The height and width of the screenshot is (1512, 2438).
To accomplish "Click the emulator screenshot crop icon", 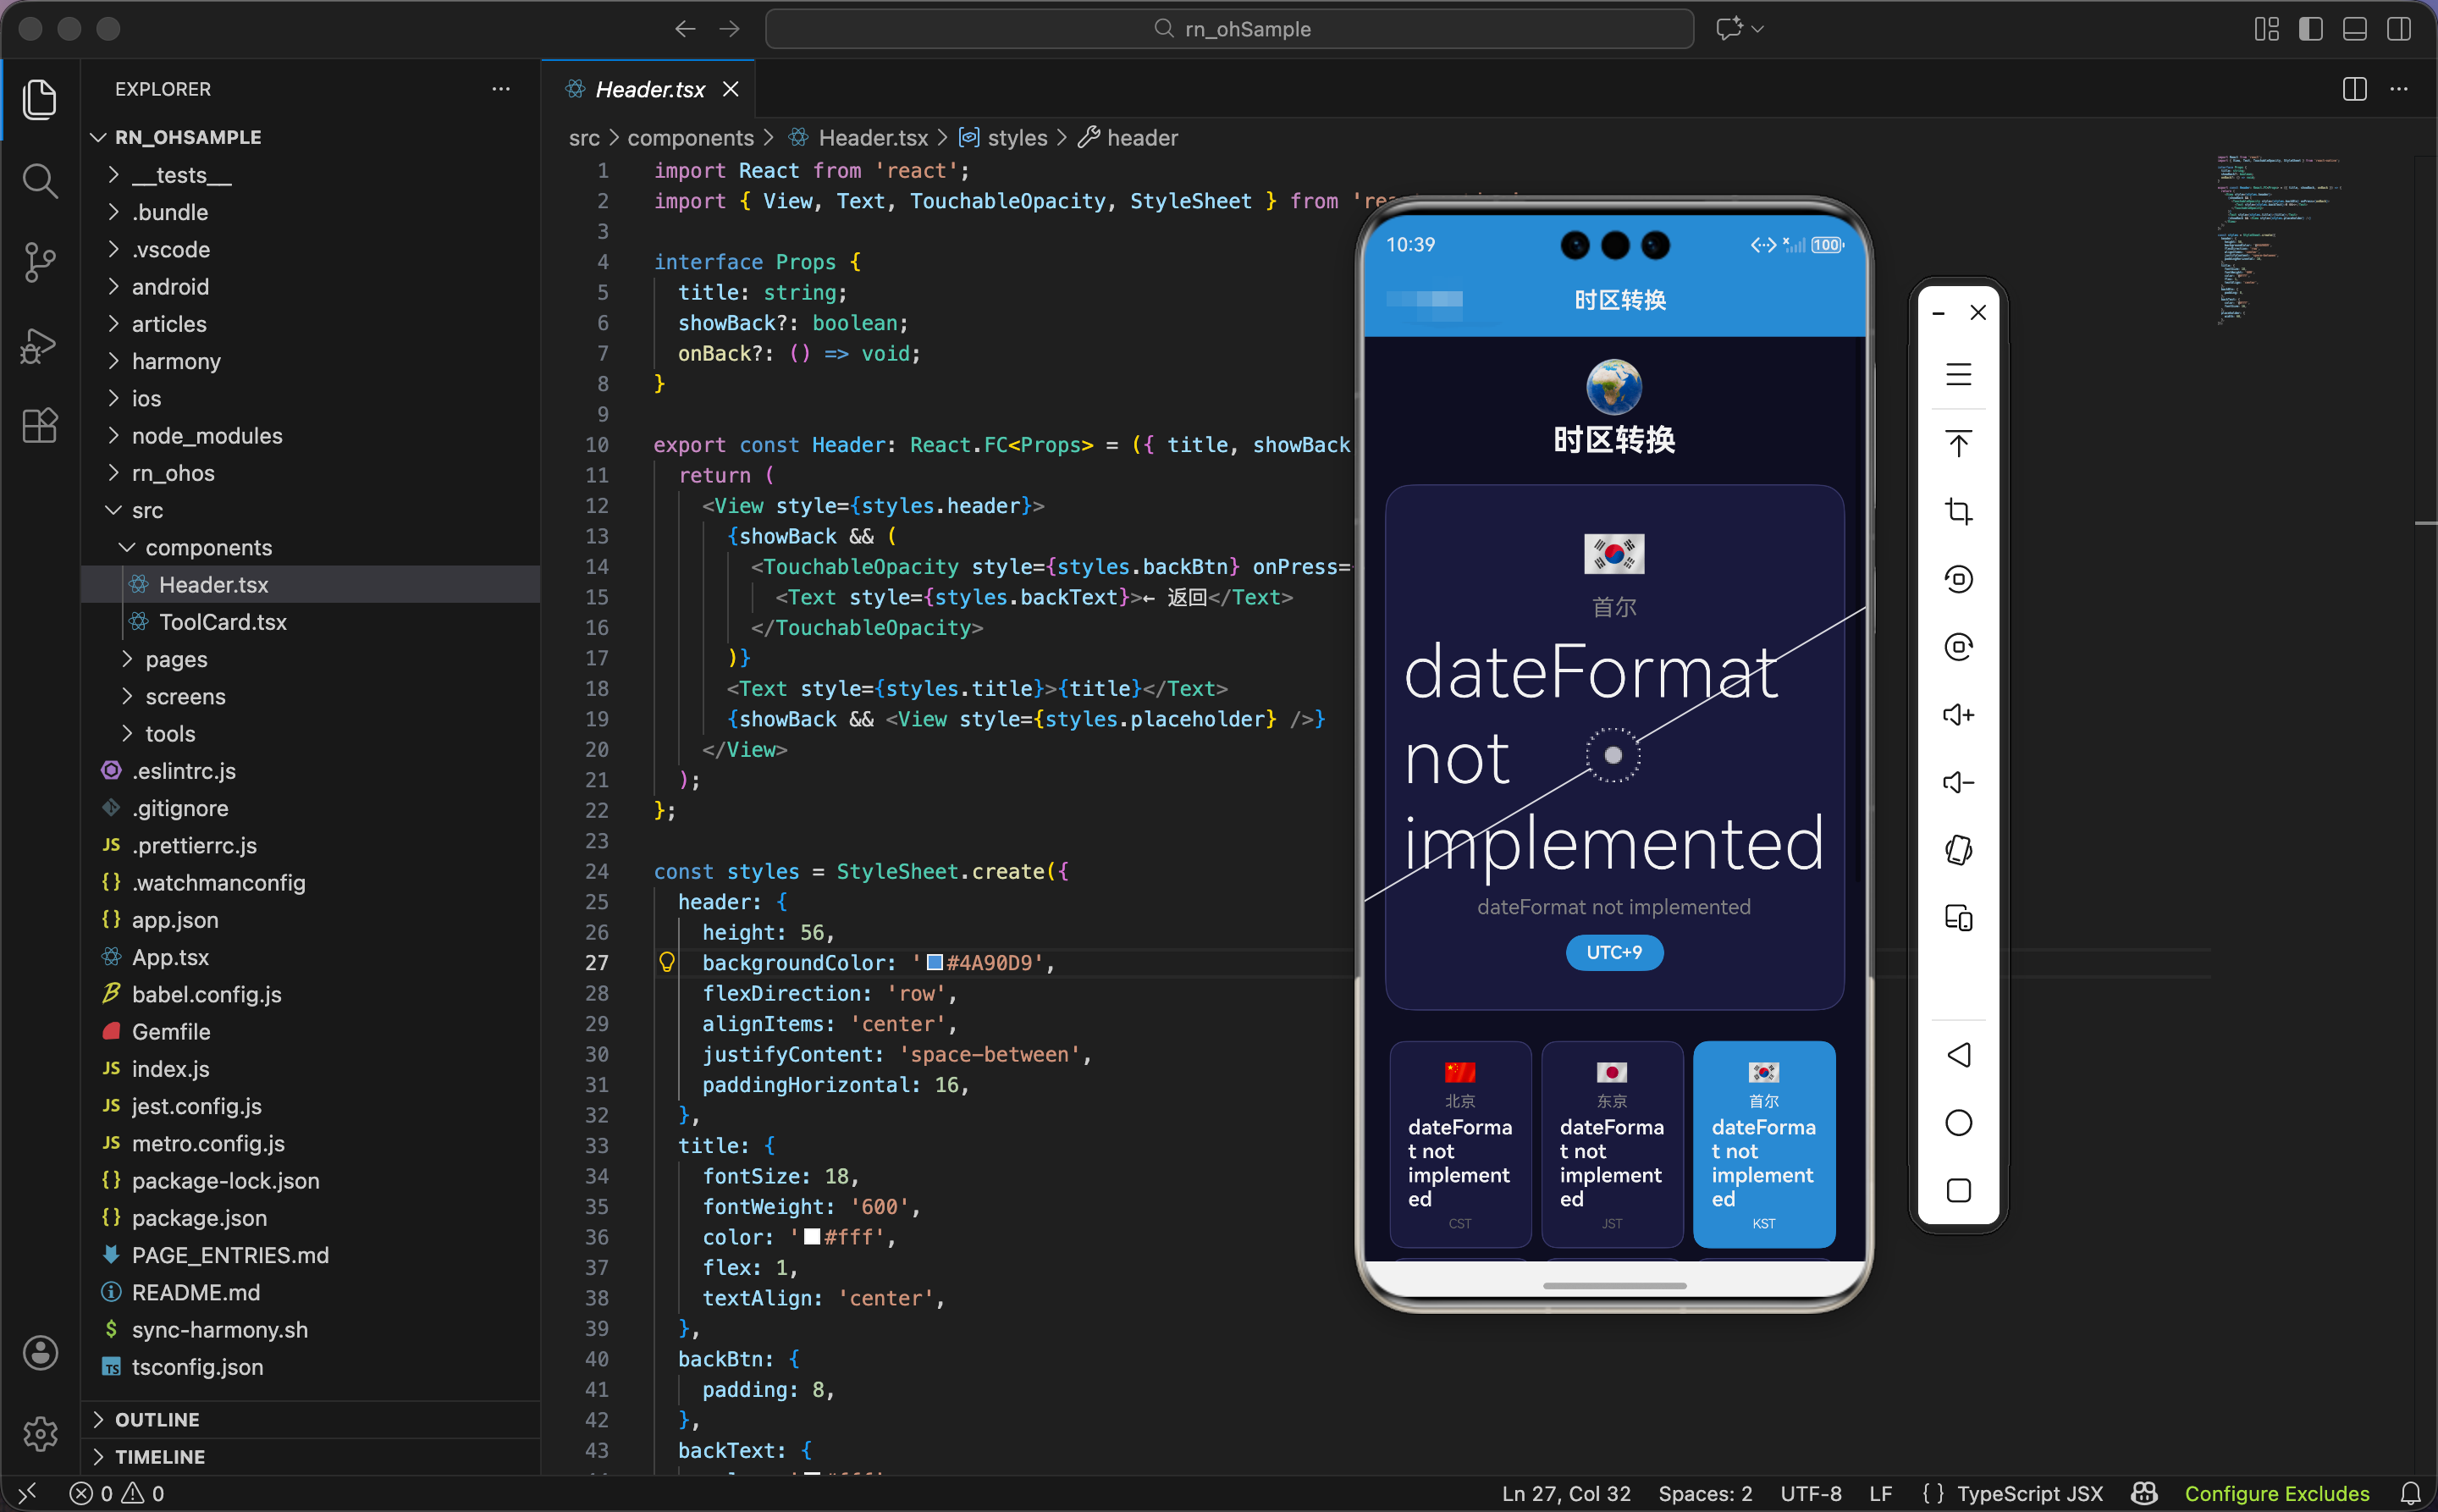I will 1958,511.
